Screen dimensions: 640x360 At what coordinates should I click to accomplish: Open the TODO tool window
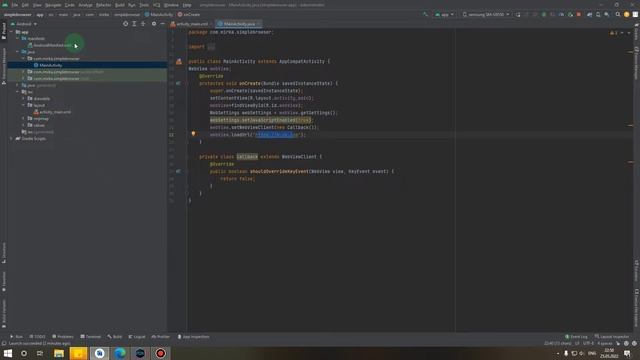tap(37, 337)
